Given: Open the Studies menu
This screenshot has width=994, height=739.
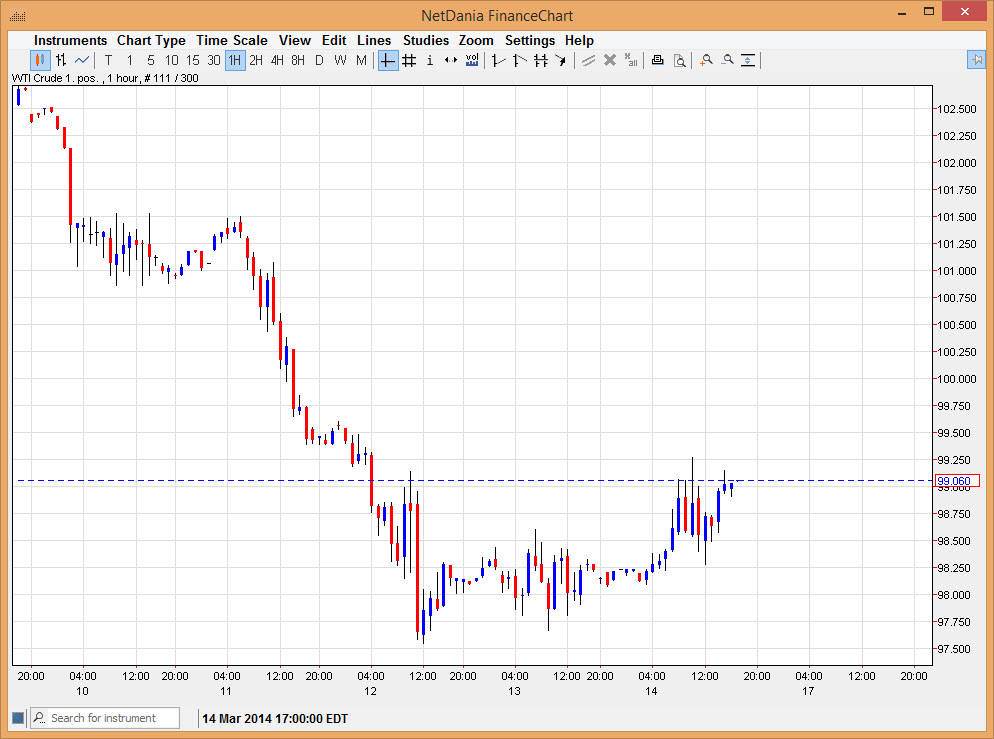Looking at the screenshot, I should point(426,40).
